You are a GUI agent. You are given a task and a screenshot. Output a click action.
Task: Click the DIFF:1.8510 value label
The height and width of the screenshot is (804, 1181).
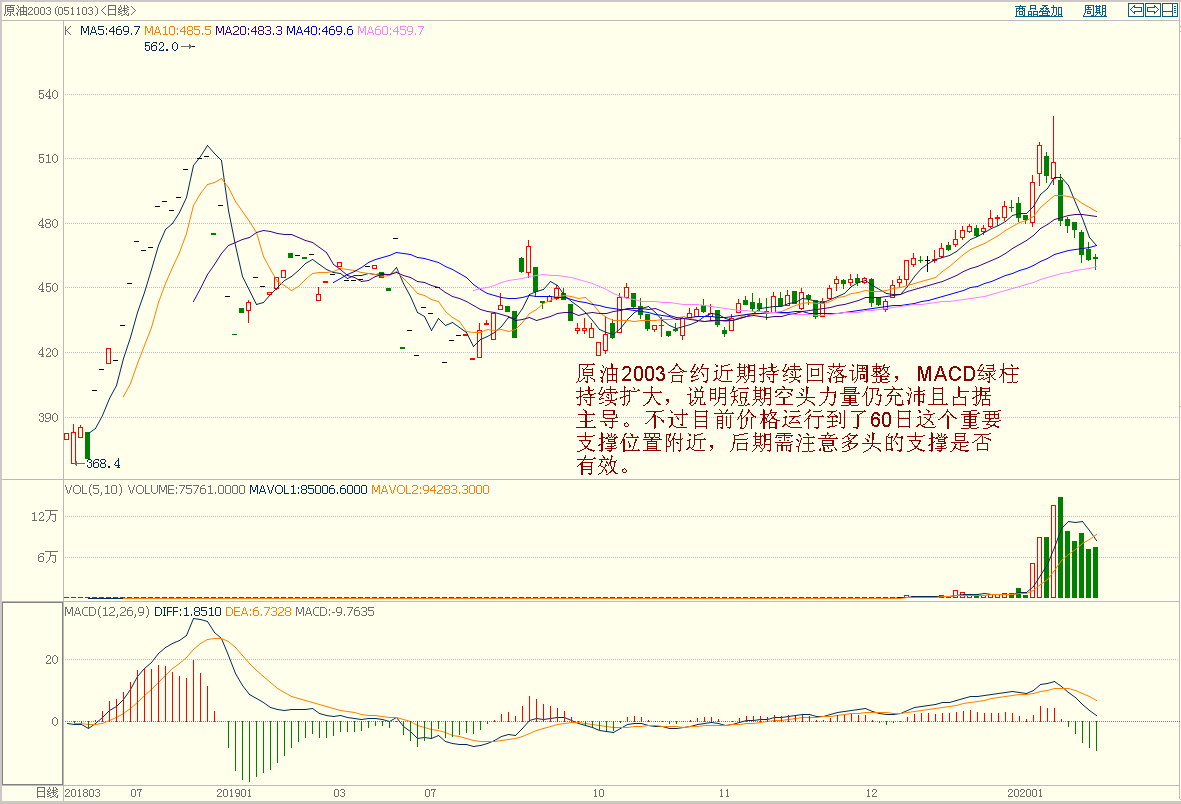(187, 610)
